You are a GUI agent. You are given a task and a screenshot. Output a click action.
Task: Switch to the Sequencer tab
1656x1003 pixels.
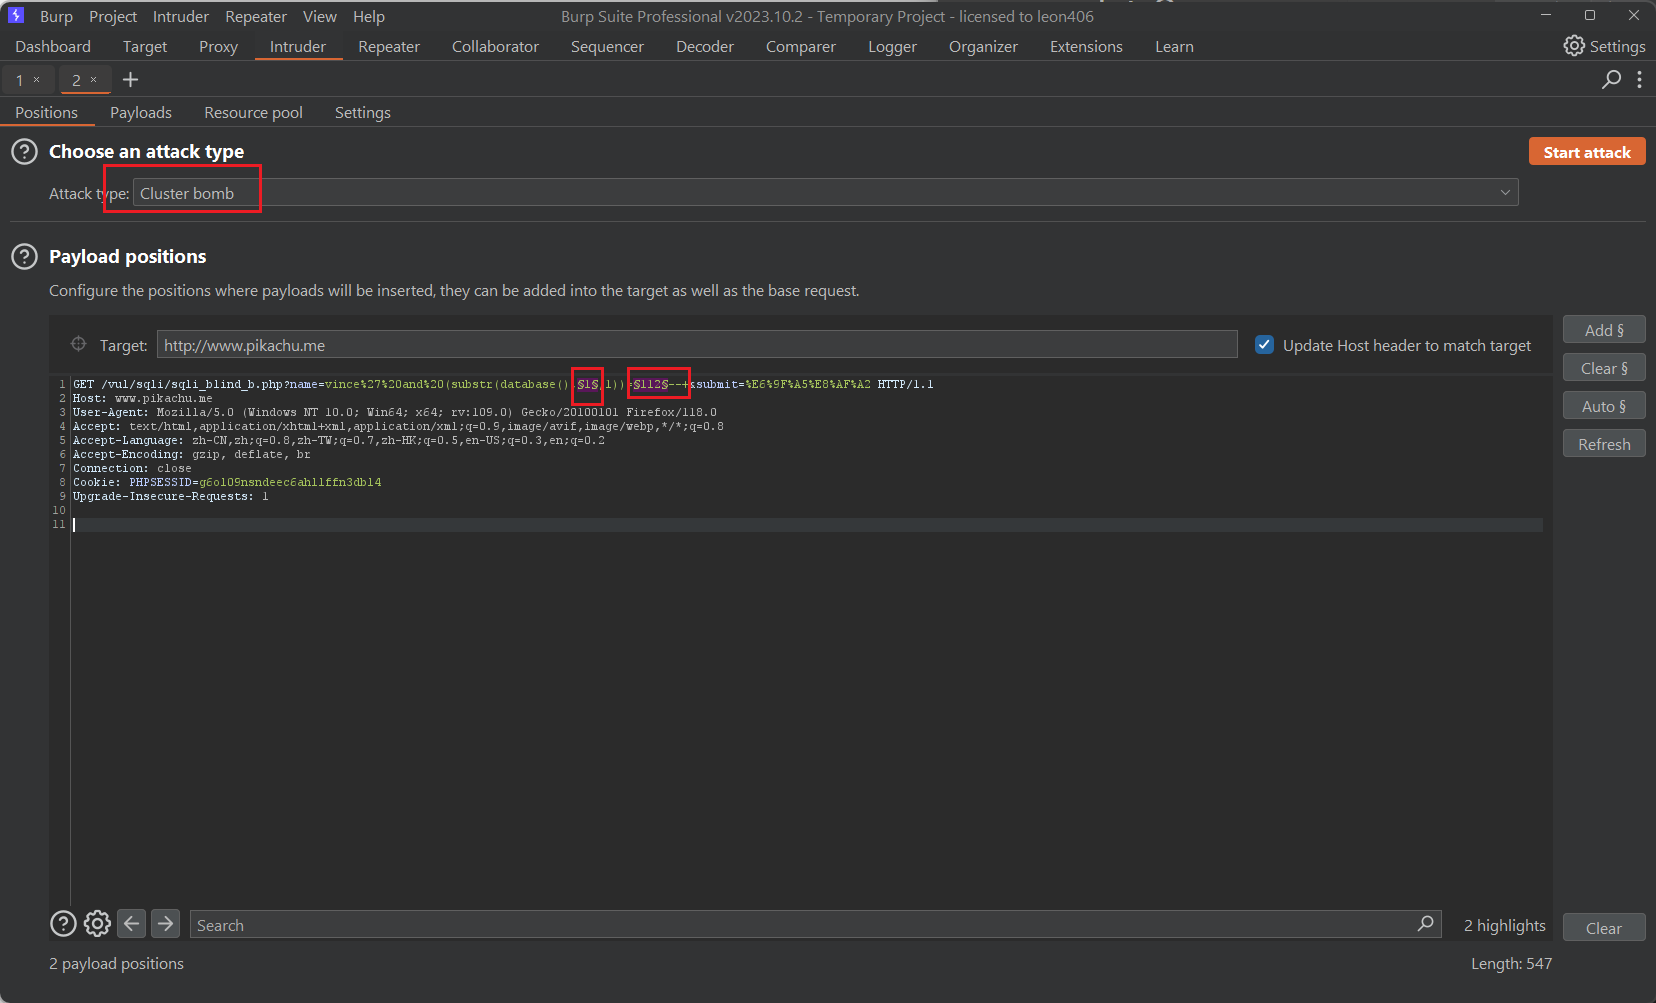coord(607,47)
